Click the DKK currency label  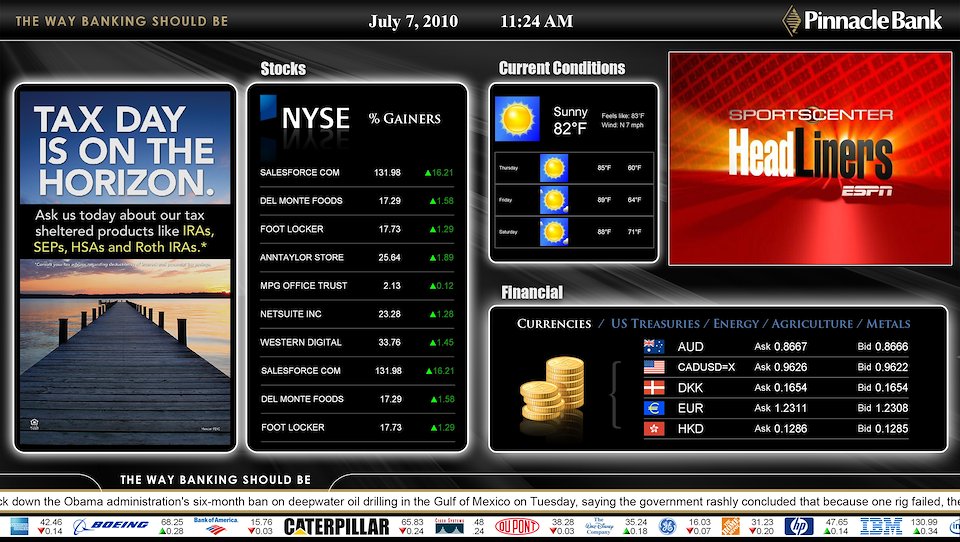coord(690,388)
